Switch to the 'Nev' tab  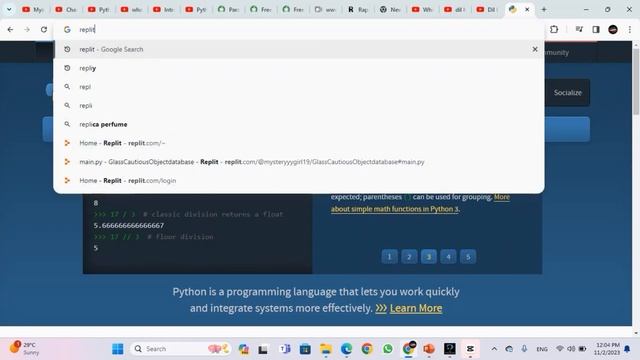point(390,9)
